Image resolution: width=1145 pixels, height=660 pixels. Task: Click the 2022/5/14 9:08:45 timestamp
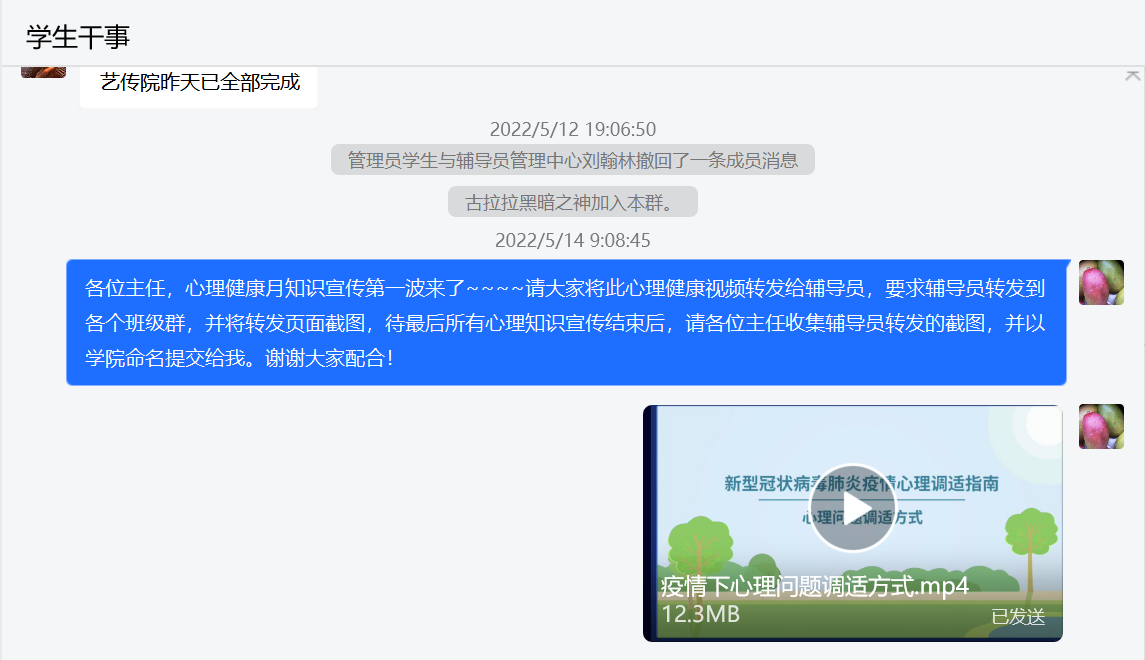(x=572, y=240)
